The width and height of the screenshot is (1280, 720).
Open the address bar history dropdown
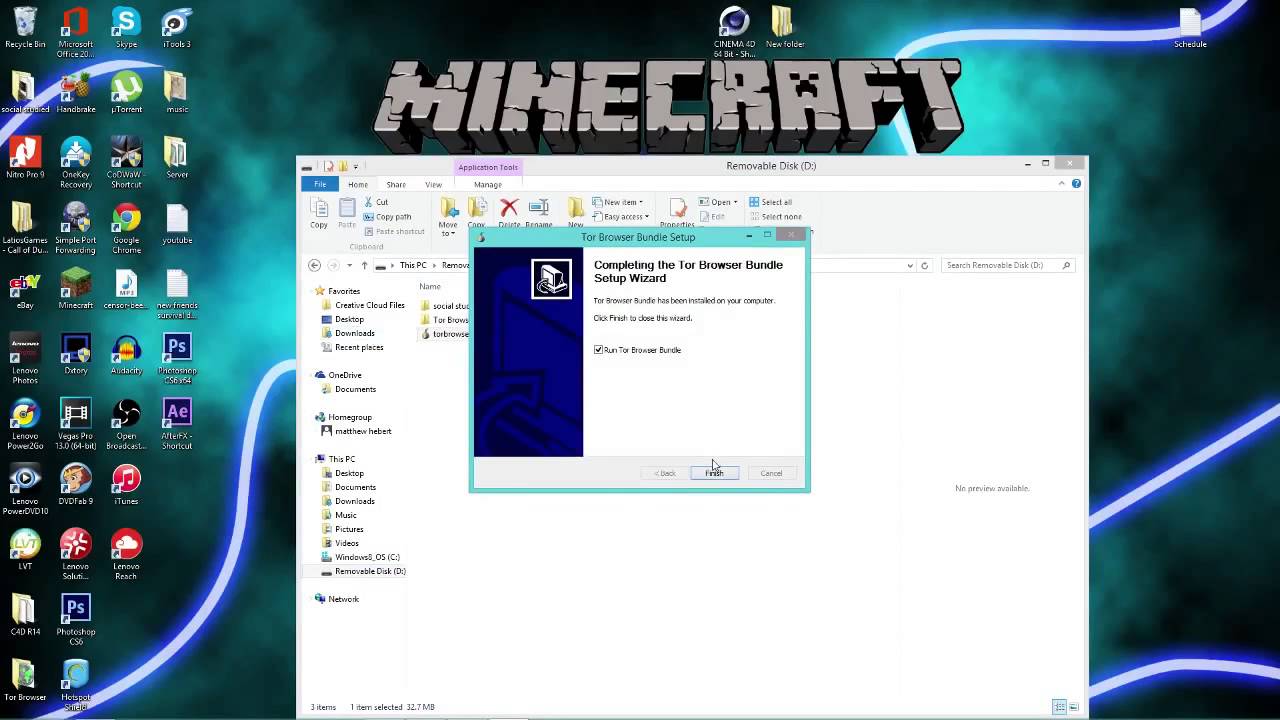(910, 265)
